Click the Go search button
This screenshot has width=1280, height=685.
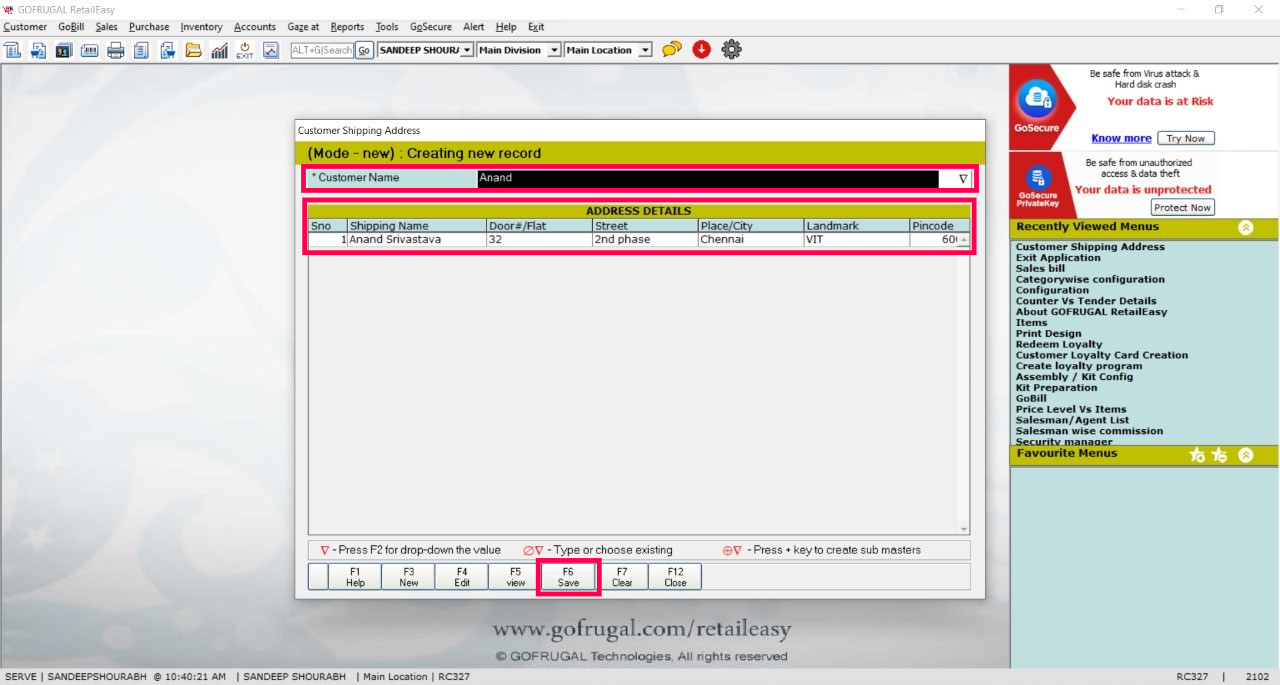(x=364, y=50)
